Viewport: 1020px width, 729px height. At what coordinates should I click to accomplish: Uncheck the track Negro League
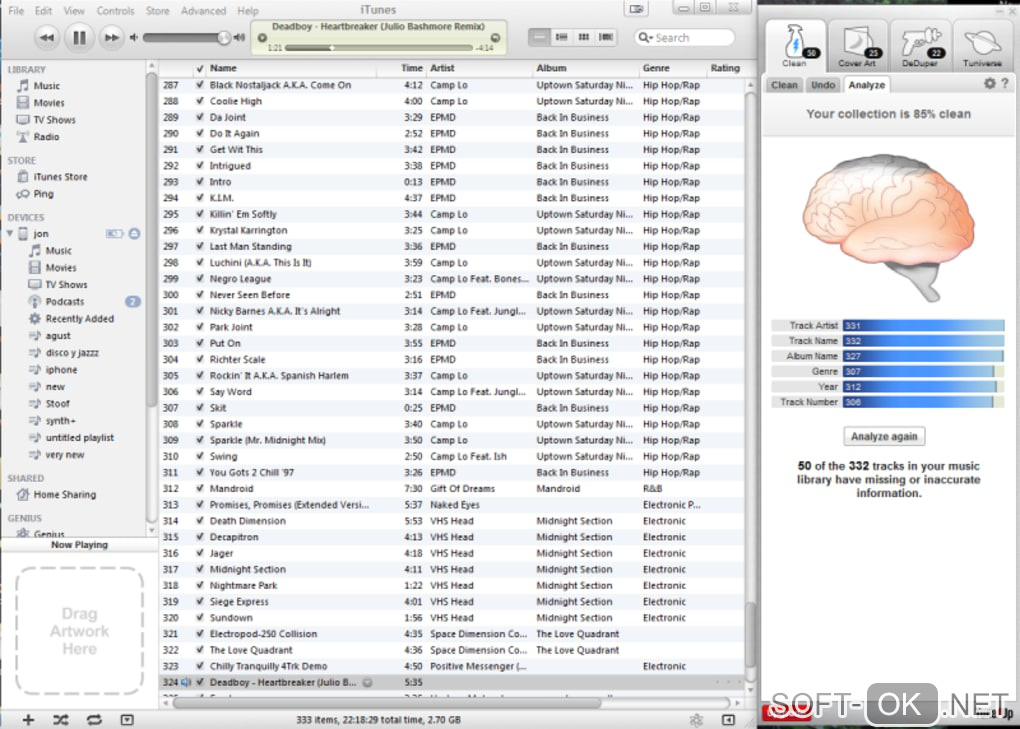pyautogui.click(x=200, y=278)
